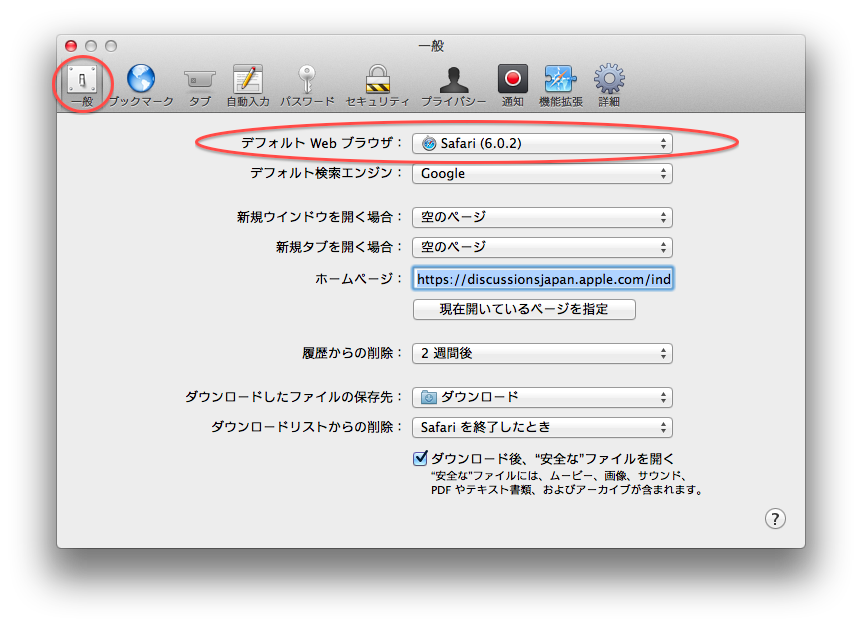Image resolution: width=862 pixels, height=627 pixels.
Task: Close the preferences window with red button
Action: tap(71, 46)
